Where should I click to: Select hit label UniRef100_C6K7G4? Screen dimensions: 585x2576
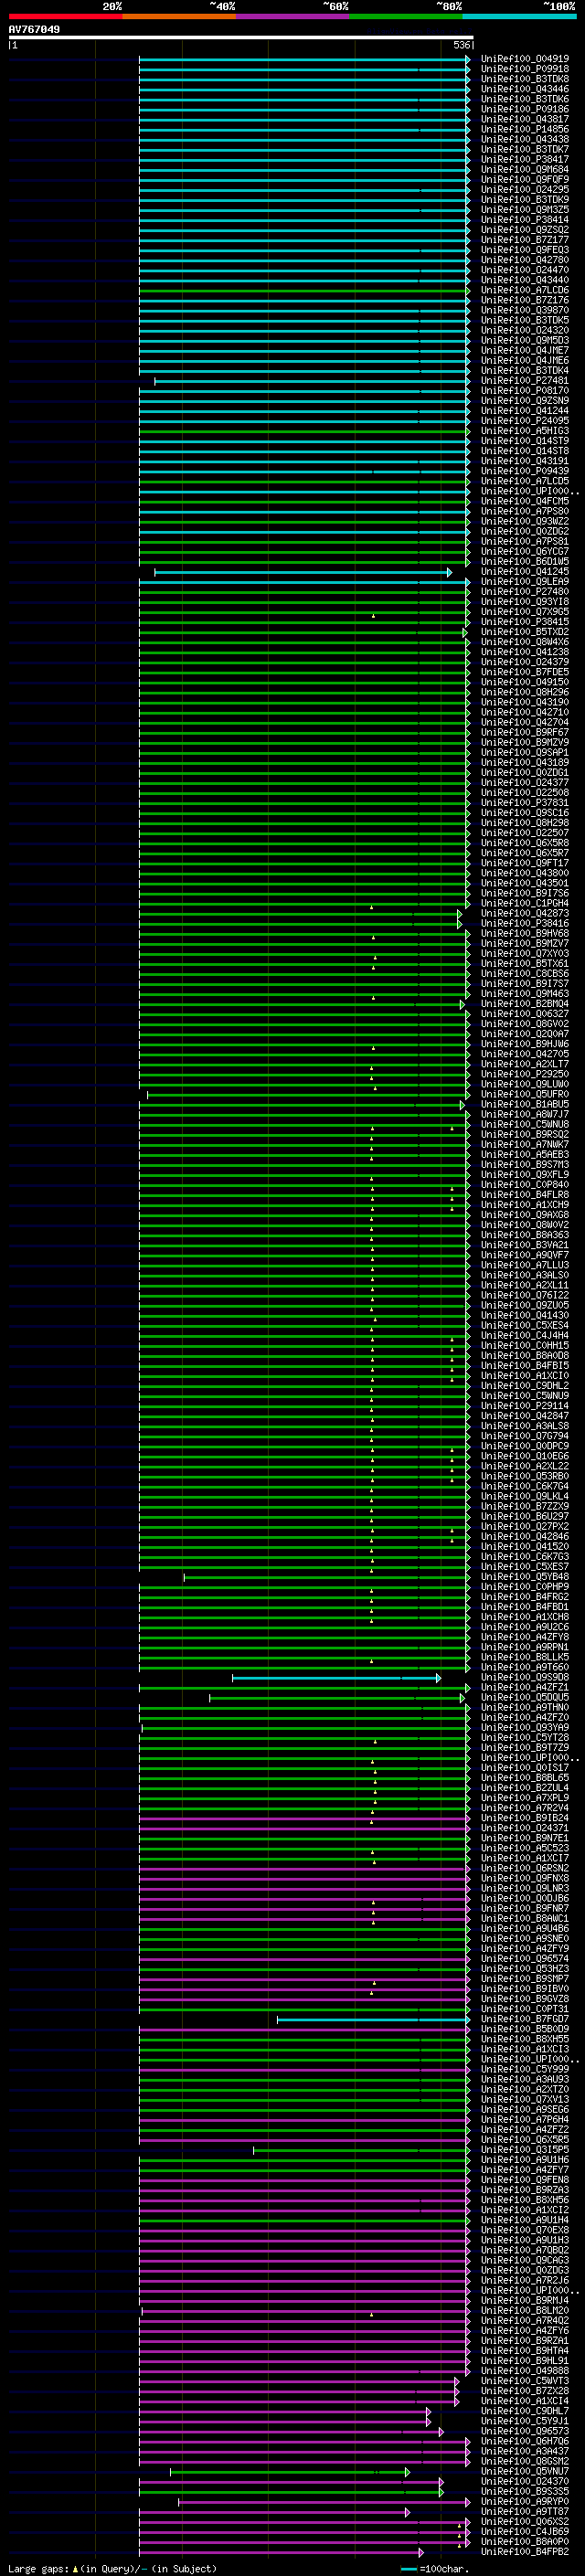click(x=525, y=1486)
